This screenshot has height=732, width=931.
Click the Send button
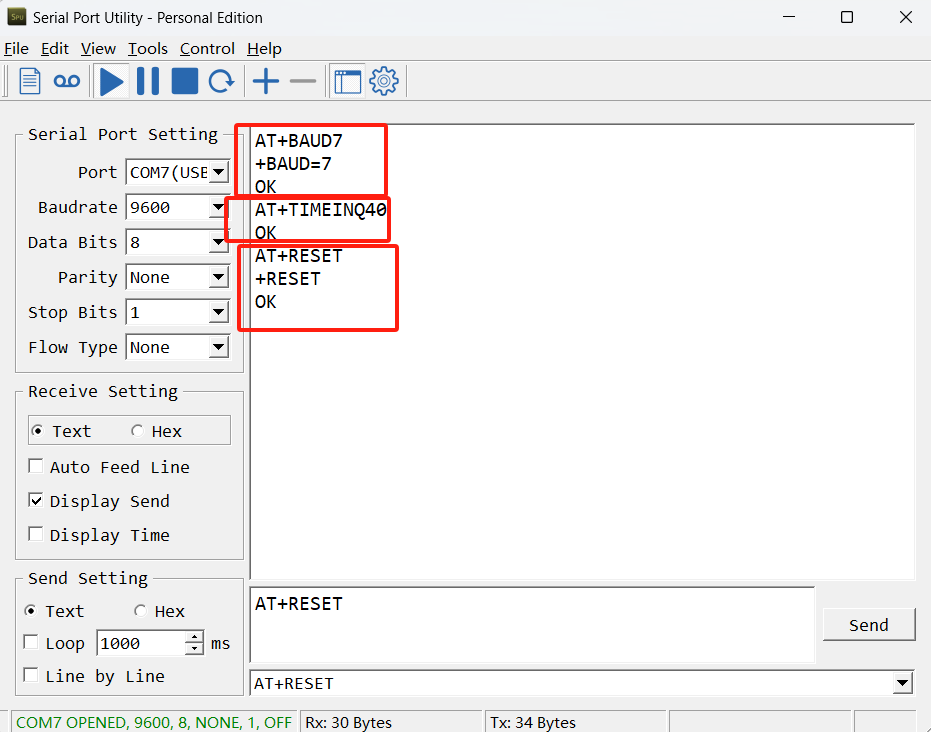pos(869,625)
